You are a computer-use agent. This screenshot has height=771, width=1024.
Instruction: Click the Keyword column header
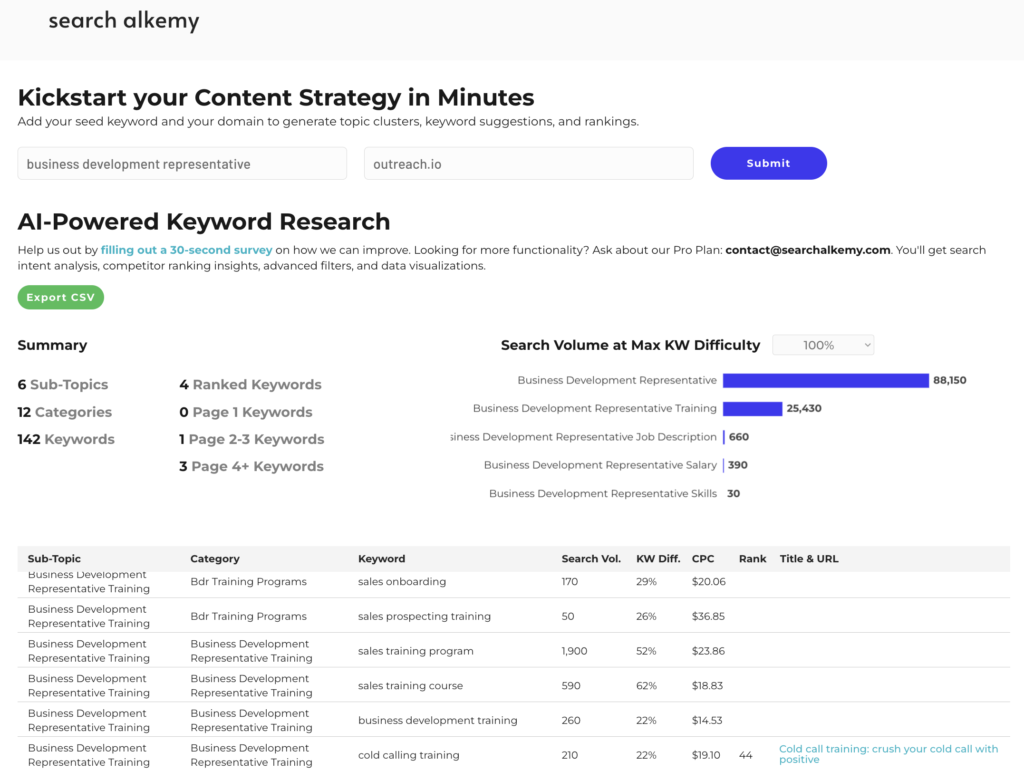click(x=381, y=559)
